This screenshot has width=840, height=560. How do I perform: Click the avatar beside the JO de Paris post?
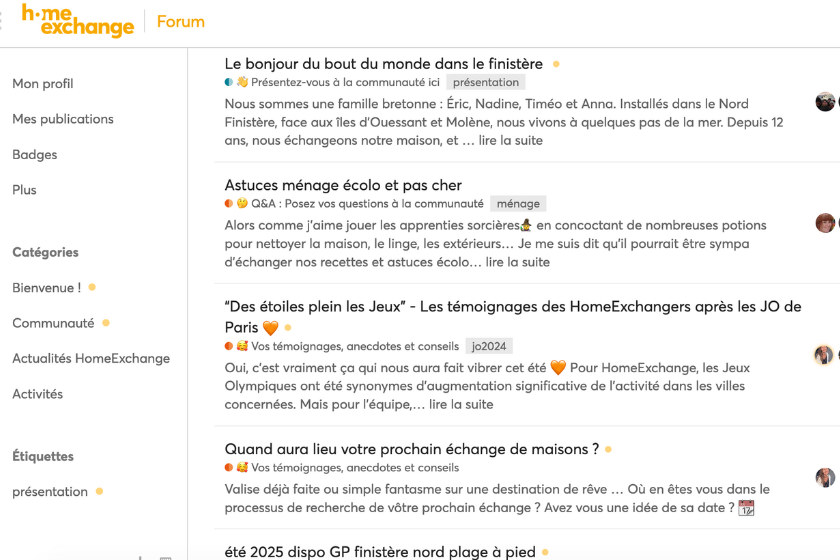(x=824, y=355)
